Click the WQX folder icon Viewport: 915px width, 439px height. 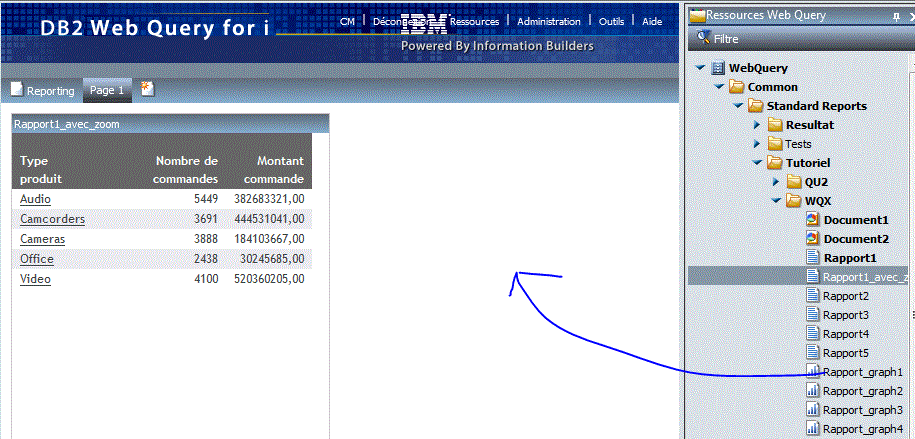[x=794, y=201]
